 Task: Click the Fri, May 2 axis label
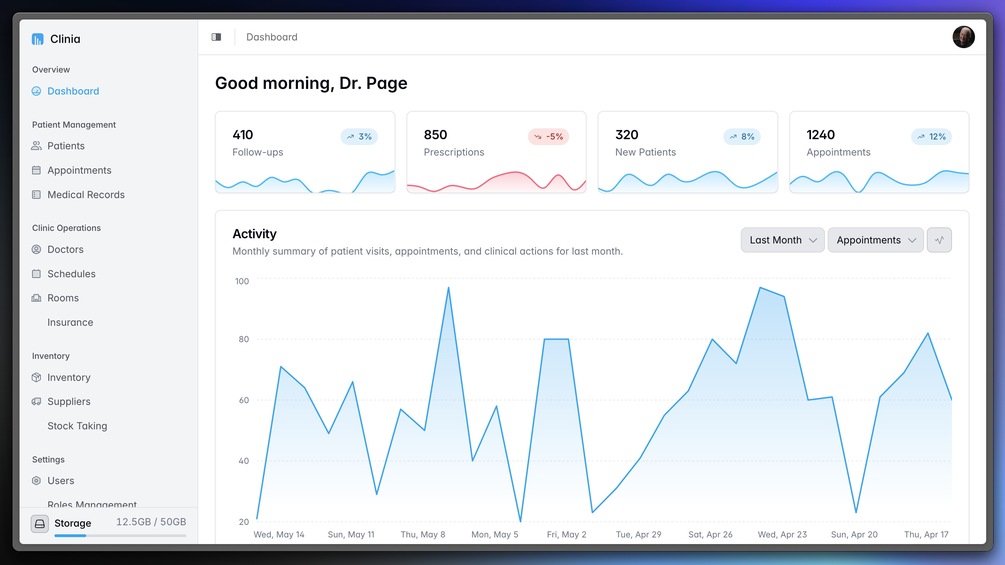[567, 534]
